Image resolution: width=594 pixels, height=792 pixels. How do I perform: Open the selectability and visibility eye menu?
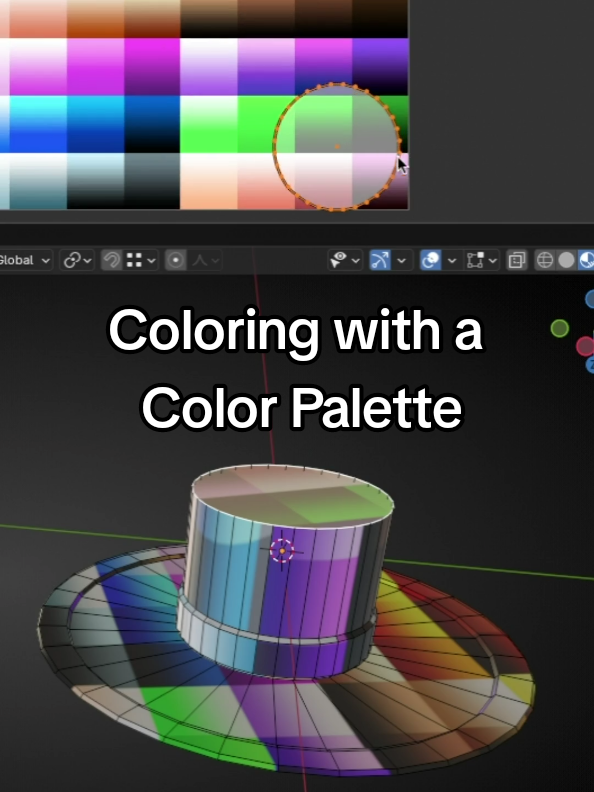pos(344,260)
